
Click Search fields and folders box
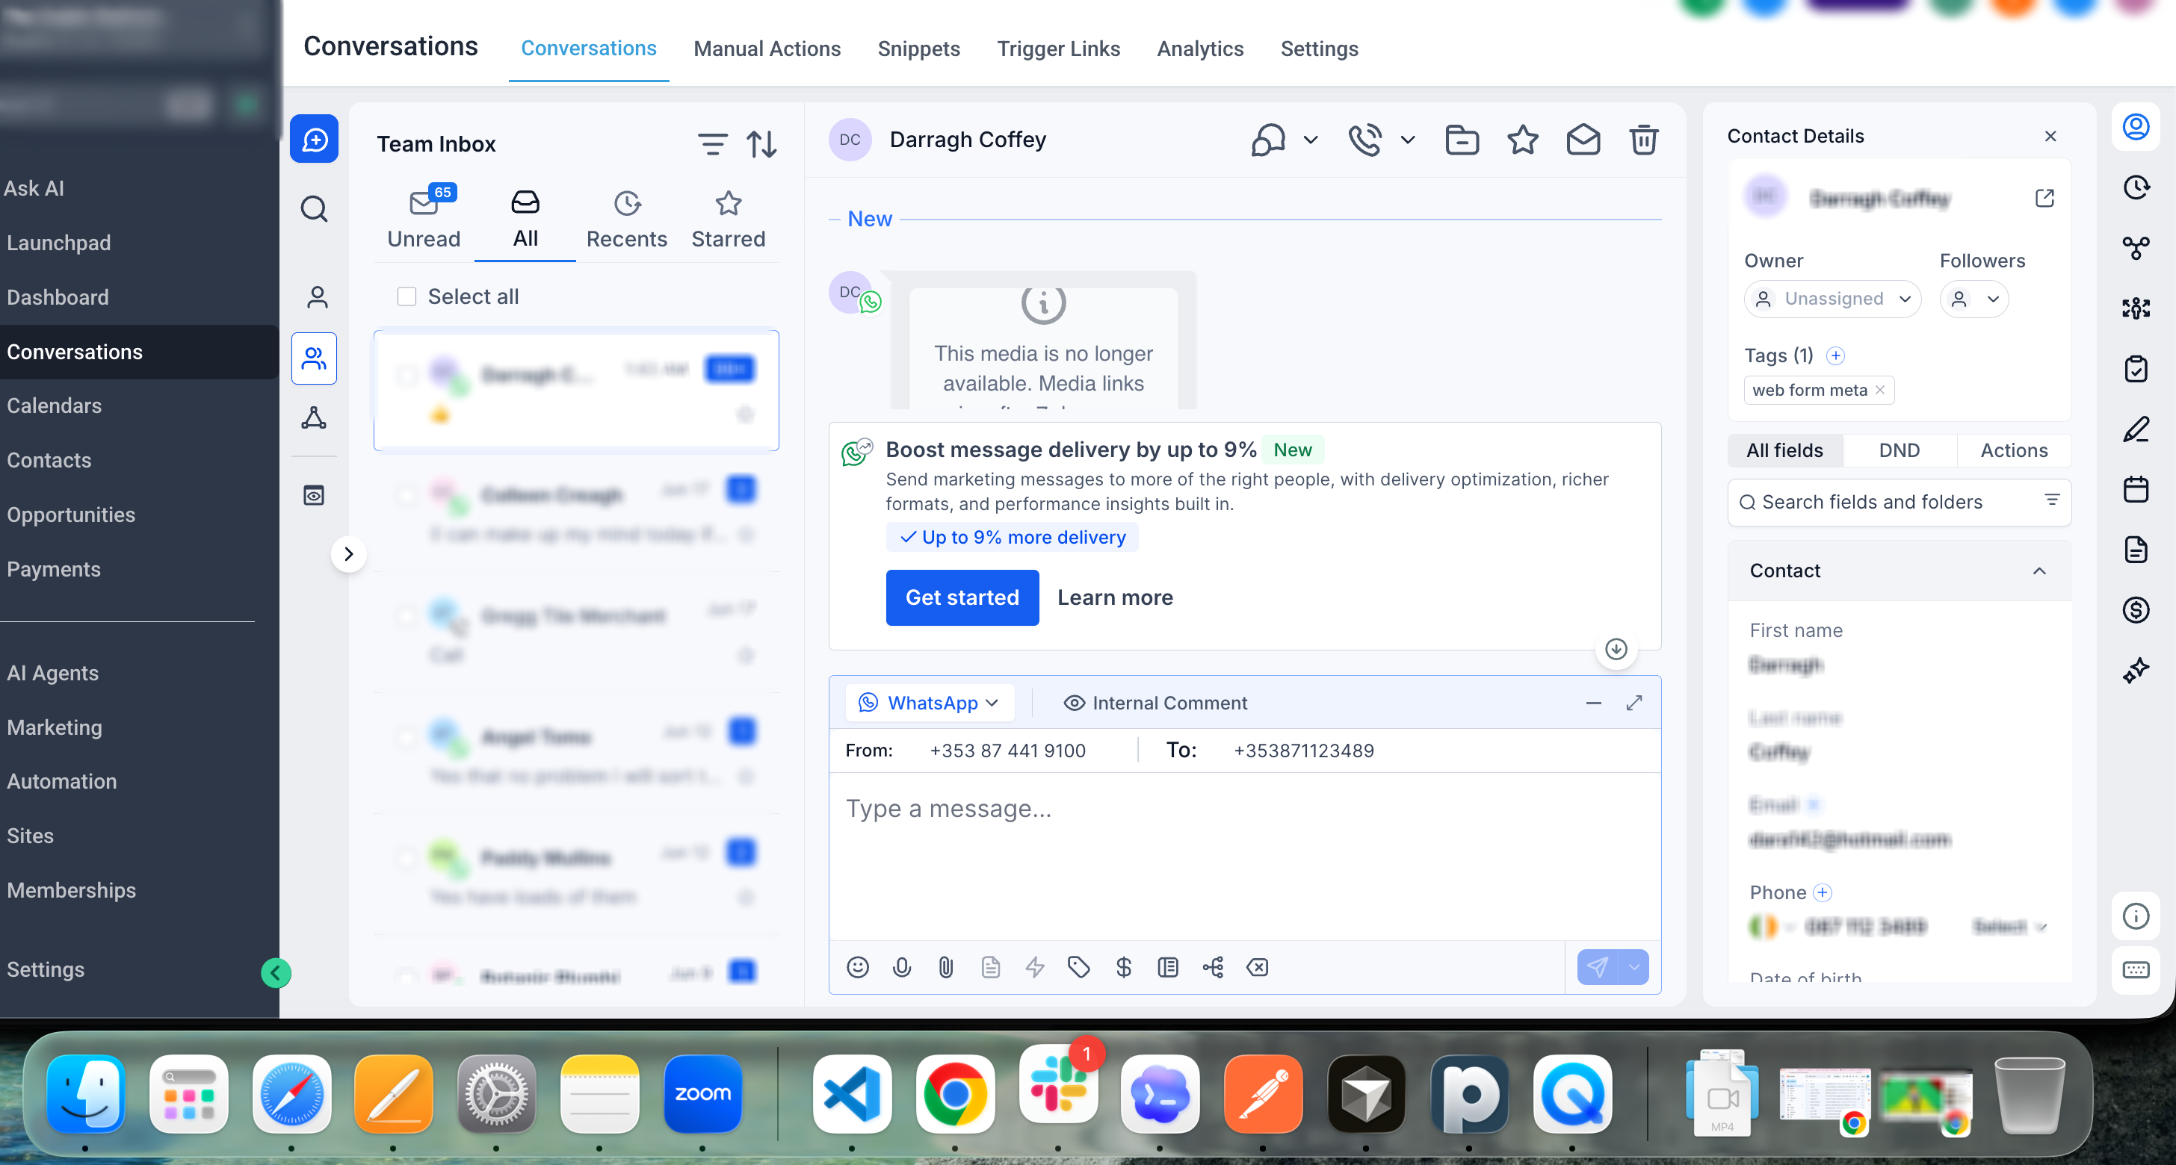click(1898, 502)
